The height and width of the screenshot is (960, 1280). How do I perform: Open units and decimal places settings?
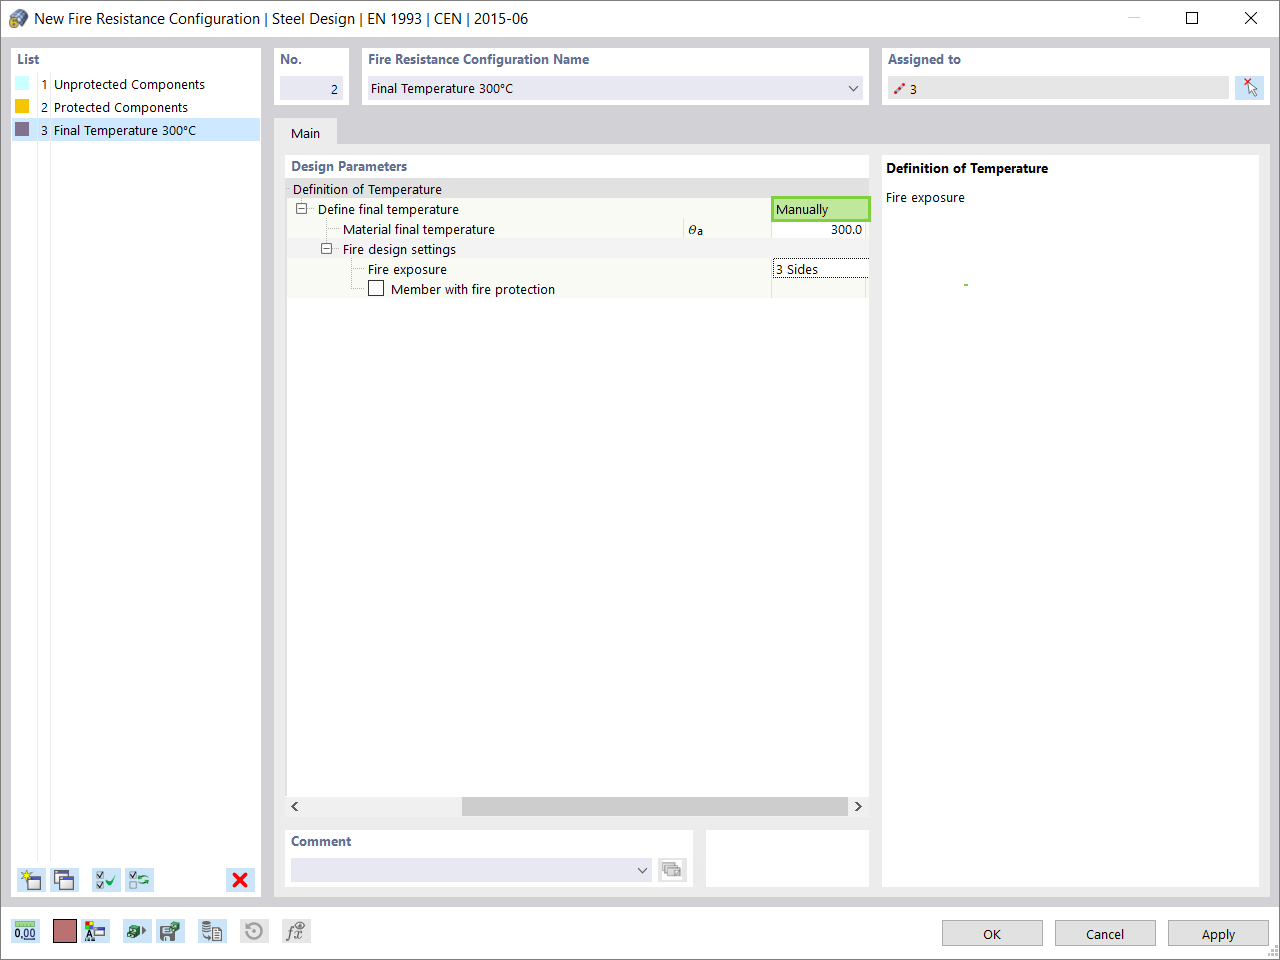click(25, 931)
